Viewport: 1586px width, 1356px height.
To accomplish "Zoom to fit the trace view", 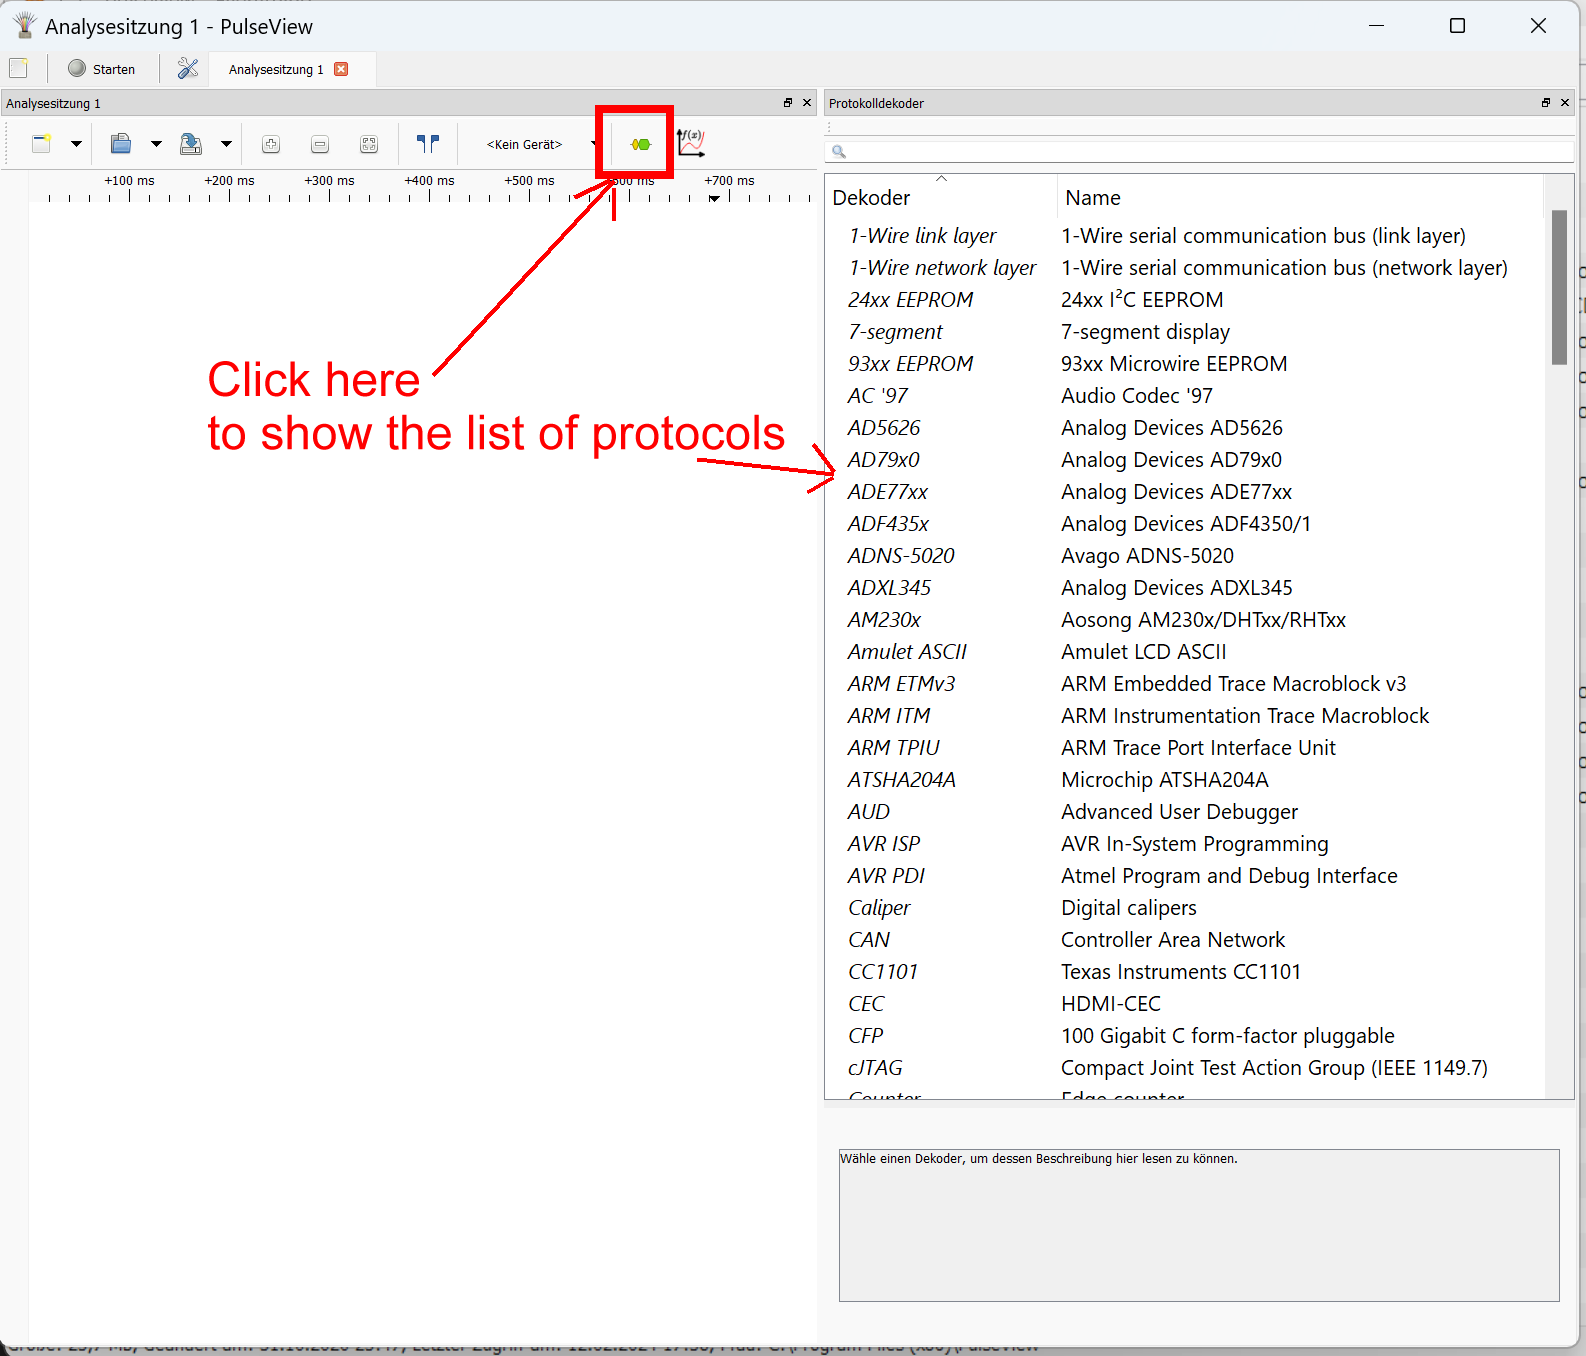I will point(369,144).
